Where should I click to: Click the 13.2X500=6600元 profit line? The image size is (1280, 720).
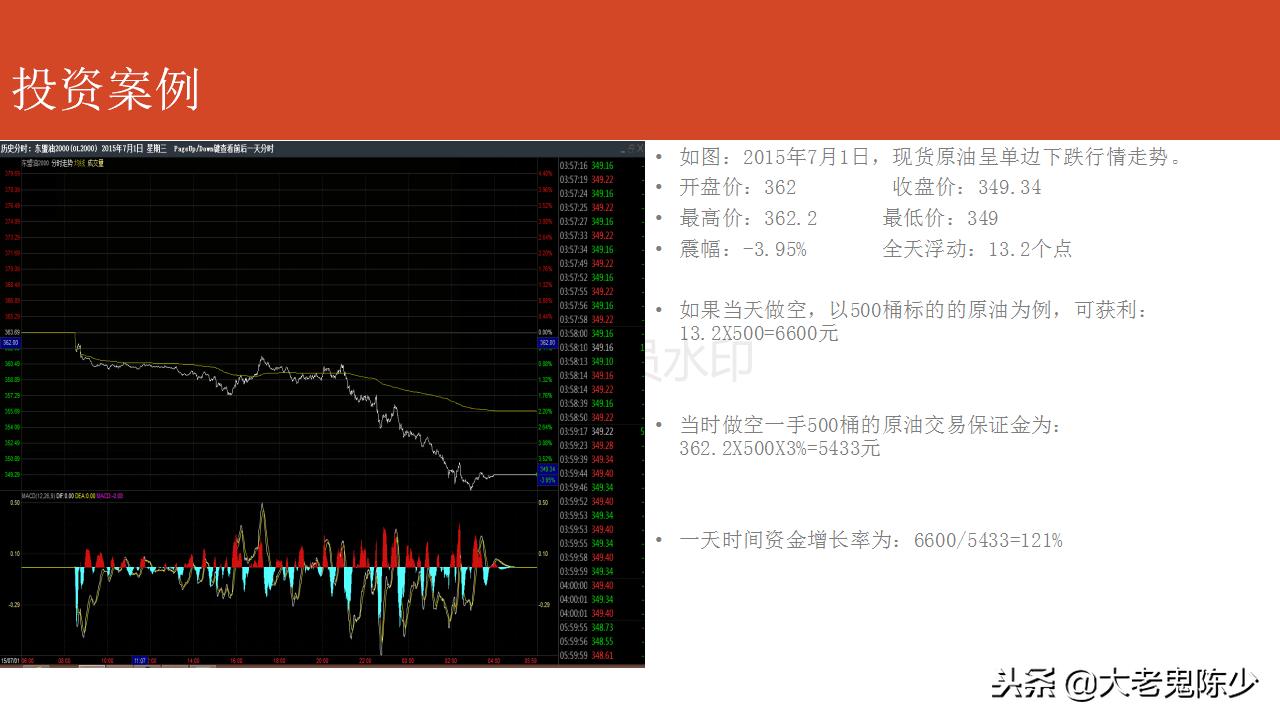pos(759,334)
